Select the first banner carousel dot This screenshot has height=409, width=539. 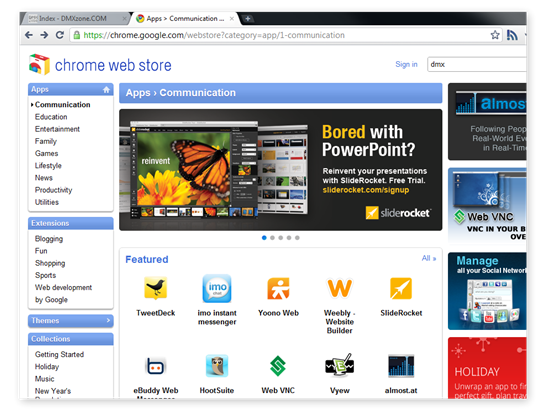pyautogui.click(x=264, y=237)
